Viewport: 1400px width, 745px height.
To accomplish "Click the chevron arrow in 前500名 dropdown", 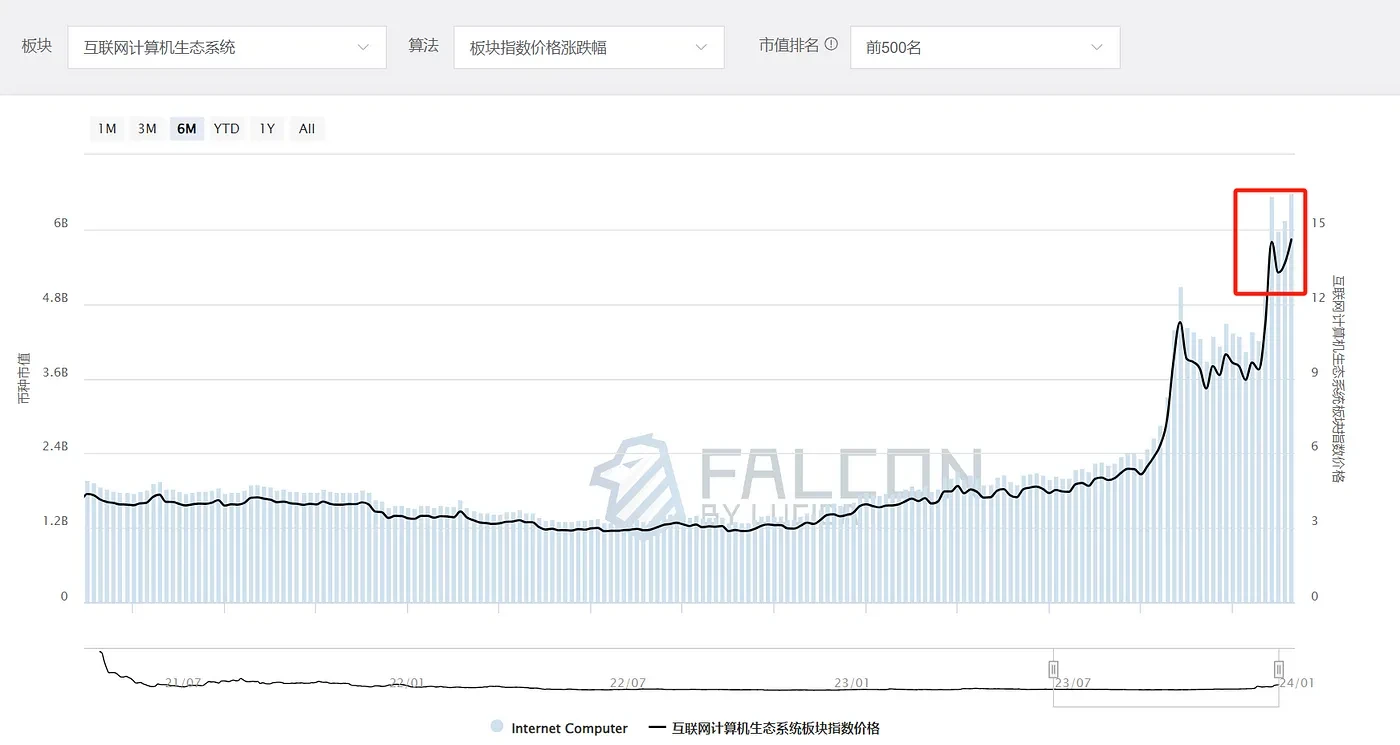I will pyautogui.click(x=1097, y=47).
